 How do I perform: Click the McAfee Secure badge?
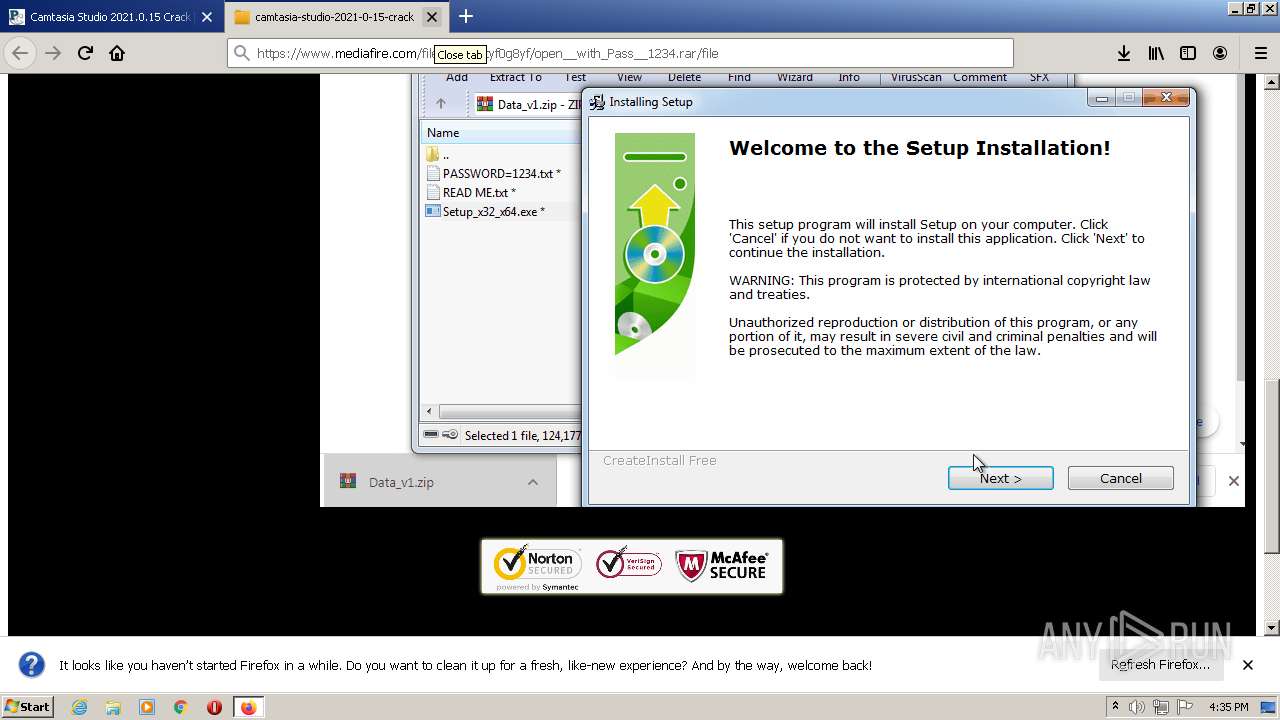[722, 565]
